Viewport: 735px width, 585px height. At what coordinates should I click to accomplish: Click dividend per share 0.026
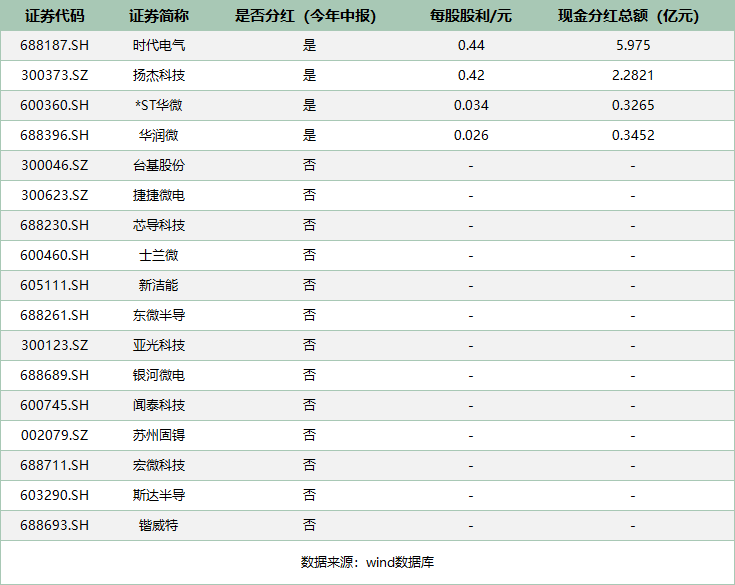[471, 135]
